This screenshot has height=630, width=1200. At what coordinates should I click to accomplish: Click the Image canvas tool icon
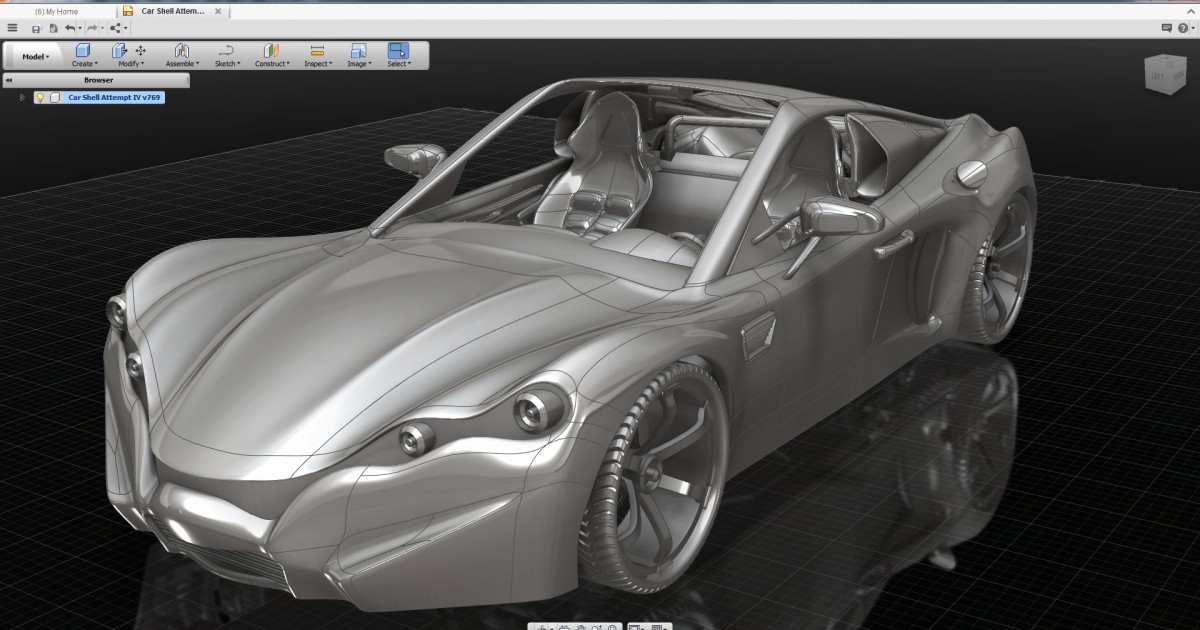[x=357, y=51]
